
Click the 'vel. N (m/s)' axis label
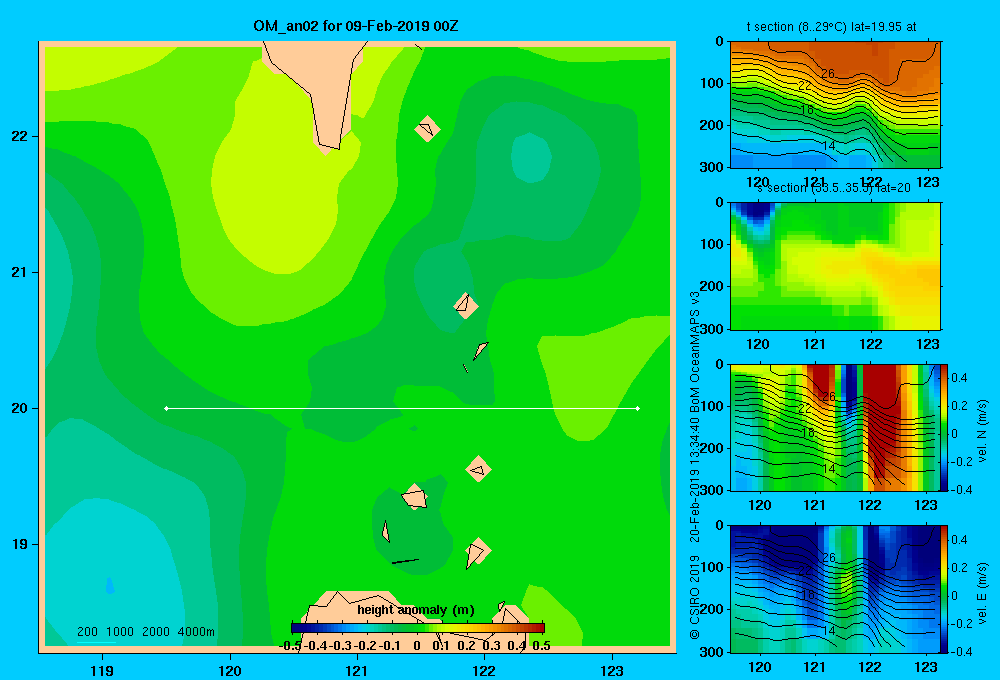tap(982, 431)
